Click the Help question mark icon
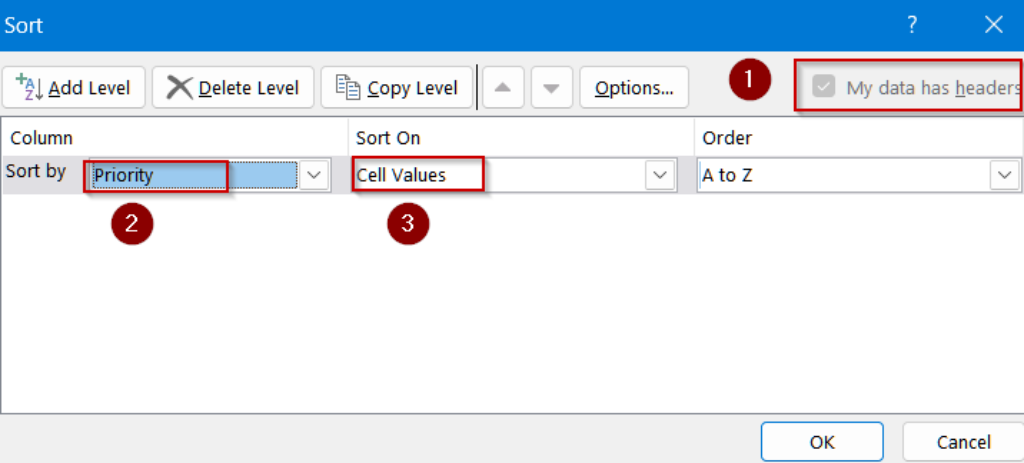 tap(912, 25)
